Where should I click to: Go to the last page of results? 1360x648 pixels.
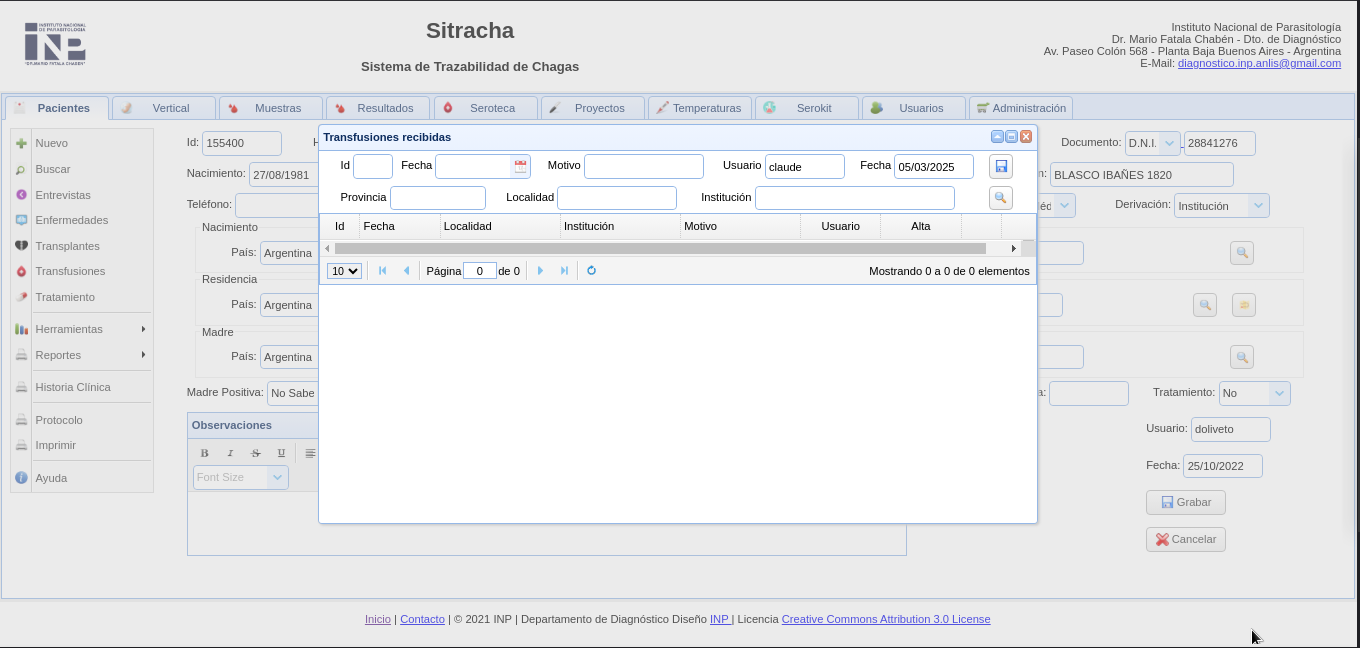564,271
